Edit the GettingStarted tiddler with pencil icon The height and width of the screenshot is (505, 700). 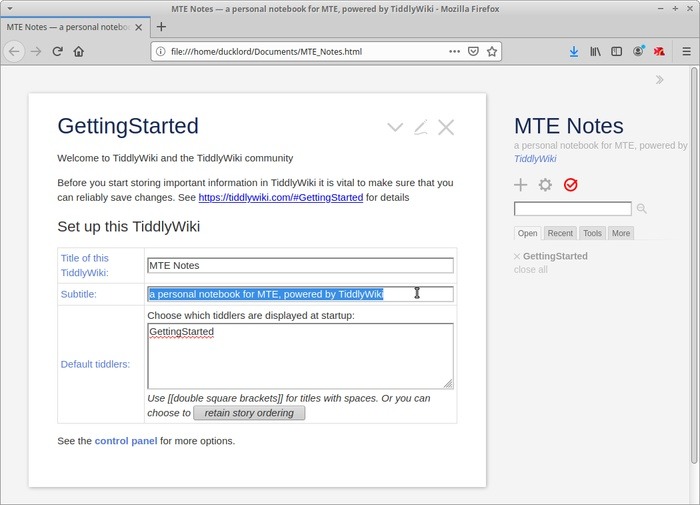(421, 127)
